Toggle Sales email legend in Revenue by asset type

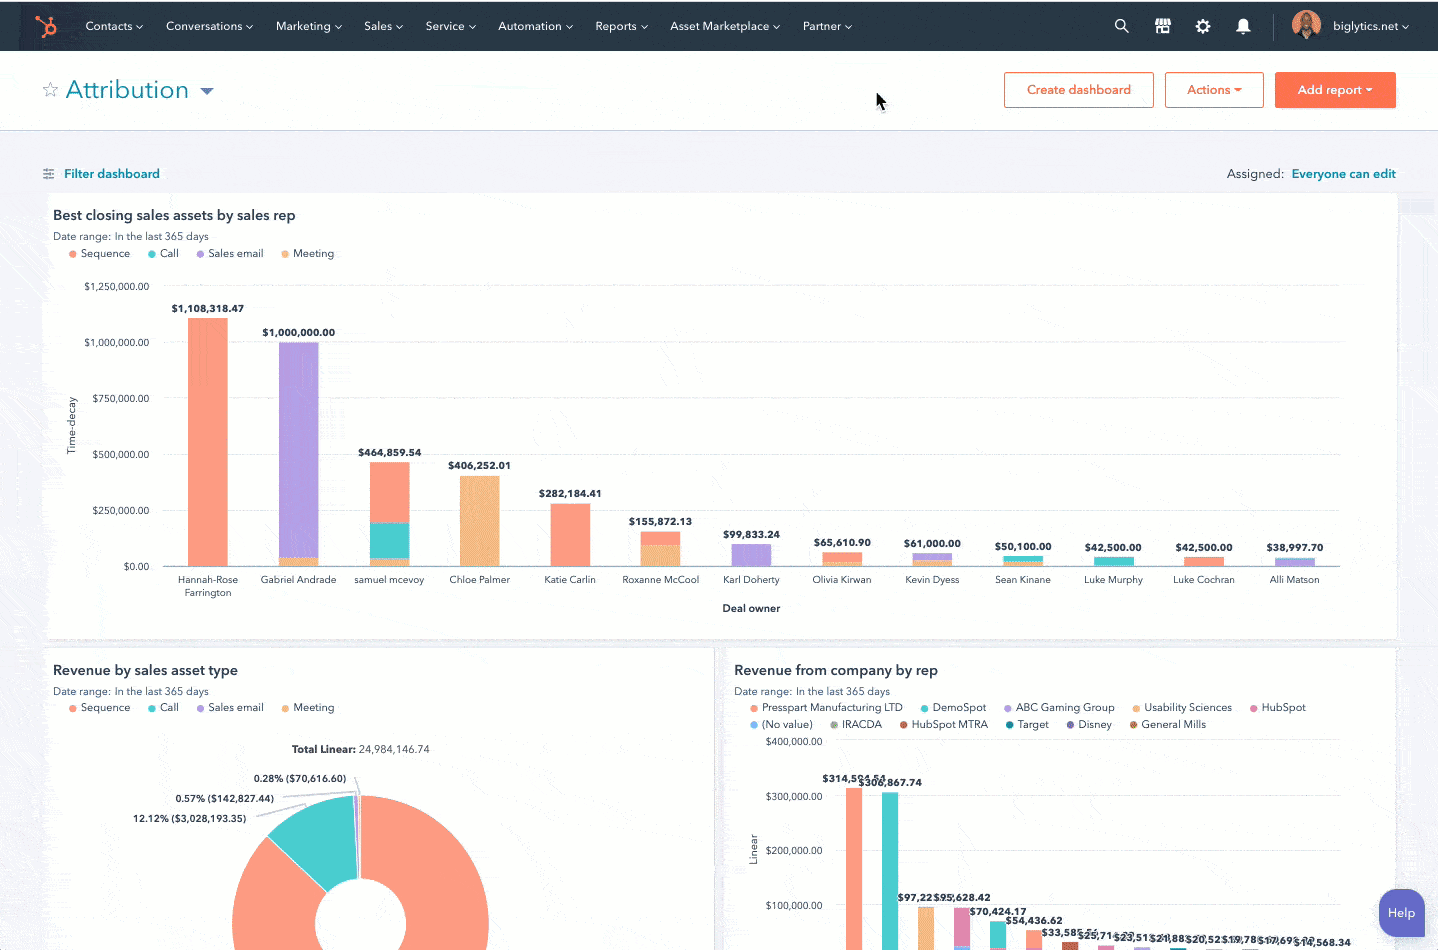point(230,708)
